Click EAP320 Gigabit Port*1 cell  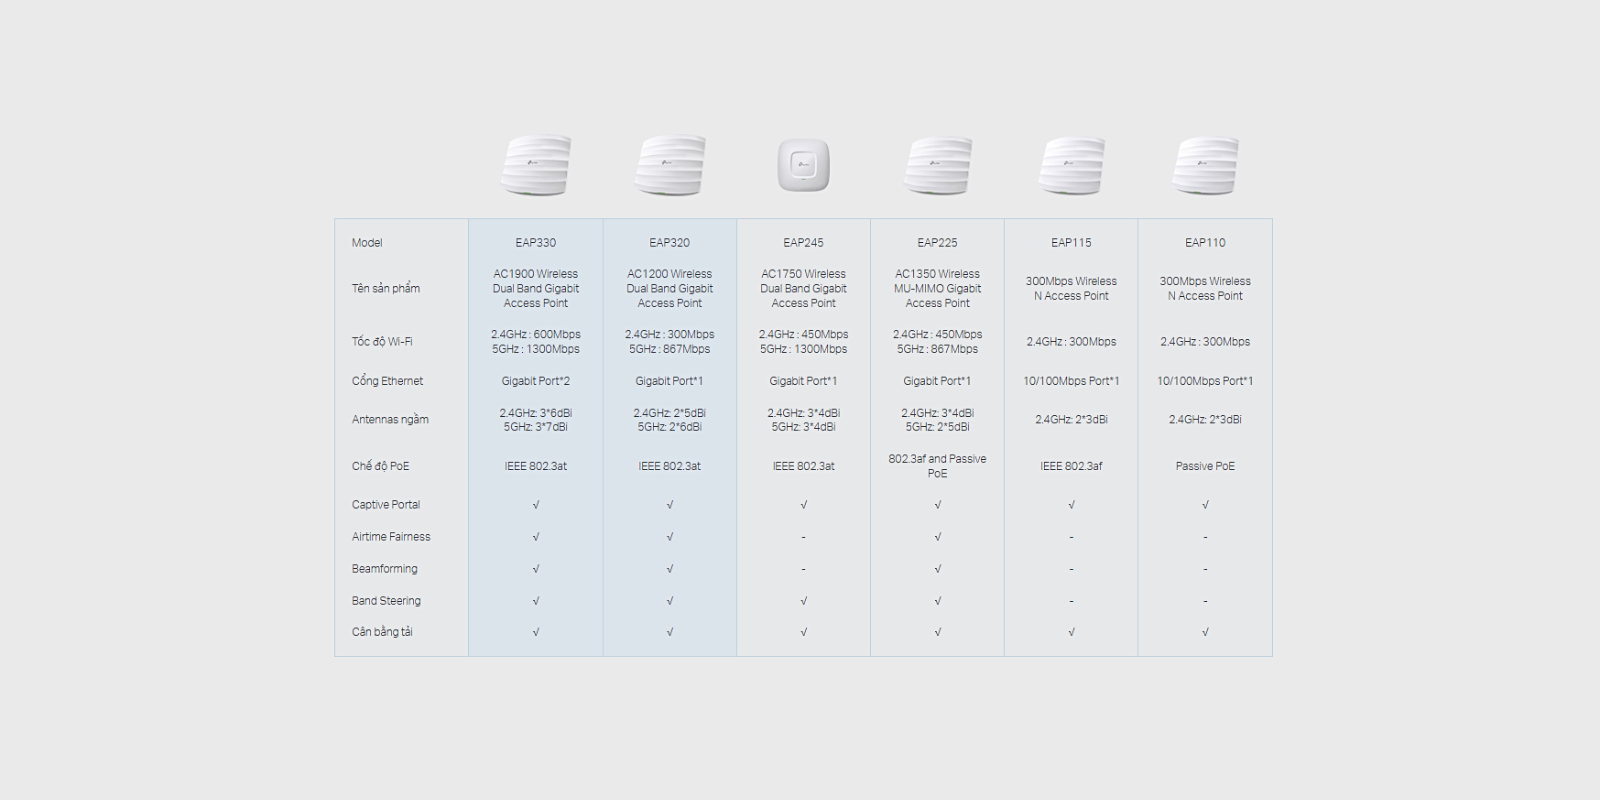click(x=670, y=381)
